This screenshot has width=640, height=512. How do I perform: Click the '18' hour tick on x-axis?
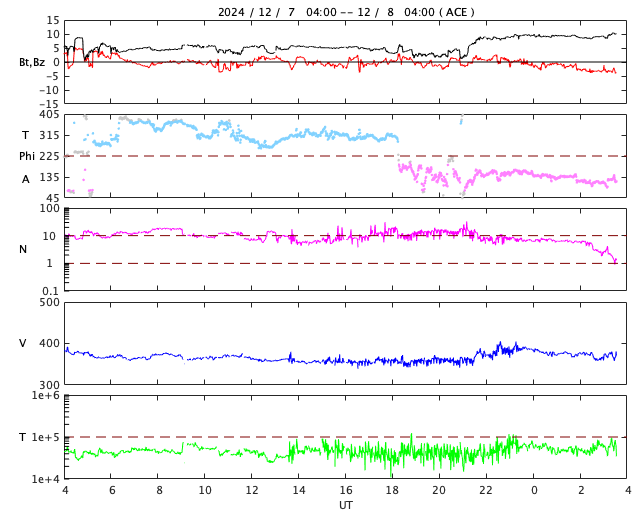tap(392, 490)
